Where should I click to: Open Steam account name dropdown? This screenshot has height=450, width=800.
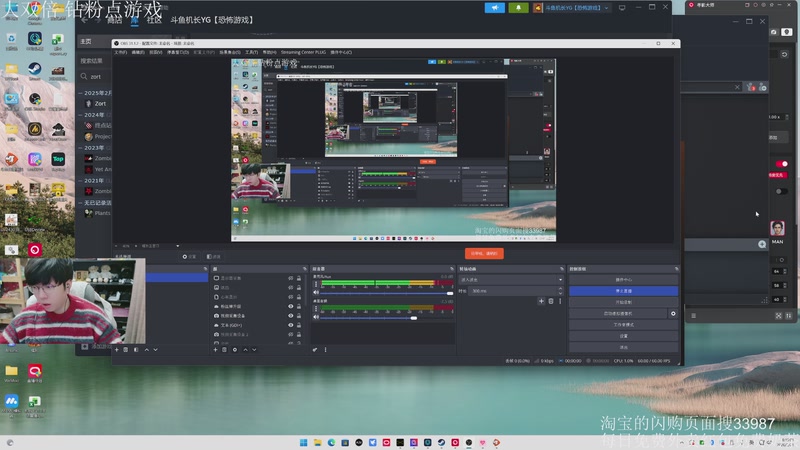(x=577, y=8)
